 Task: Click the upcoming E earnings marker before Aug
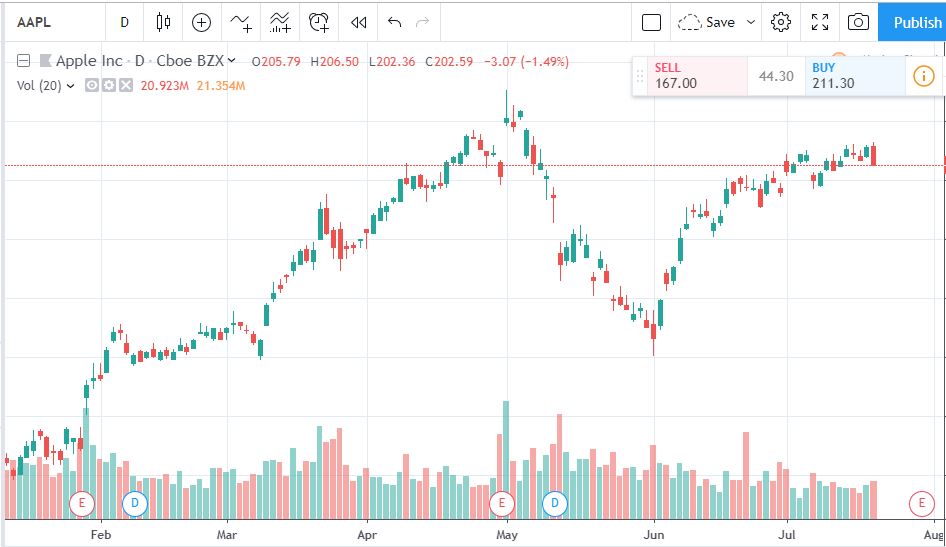[x=921, y=503]
